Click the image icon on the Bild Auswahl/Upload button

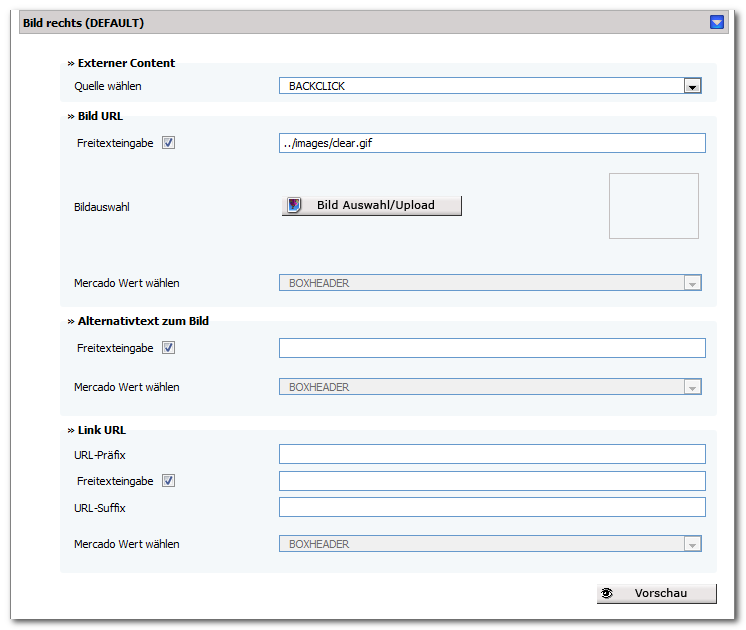294,205
